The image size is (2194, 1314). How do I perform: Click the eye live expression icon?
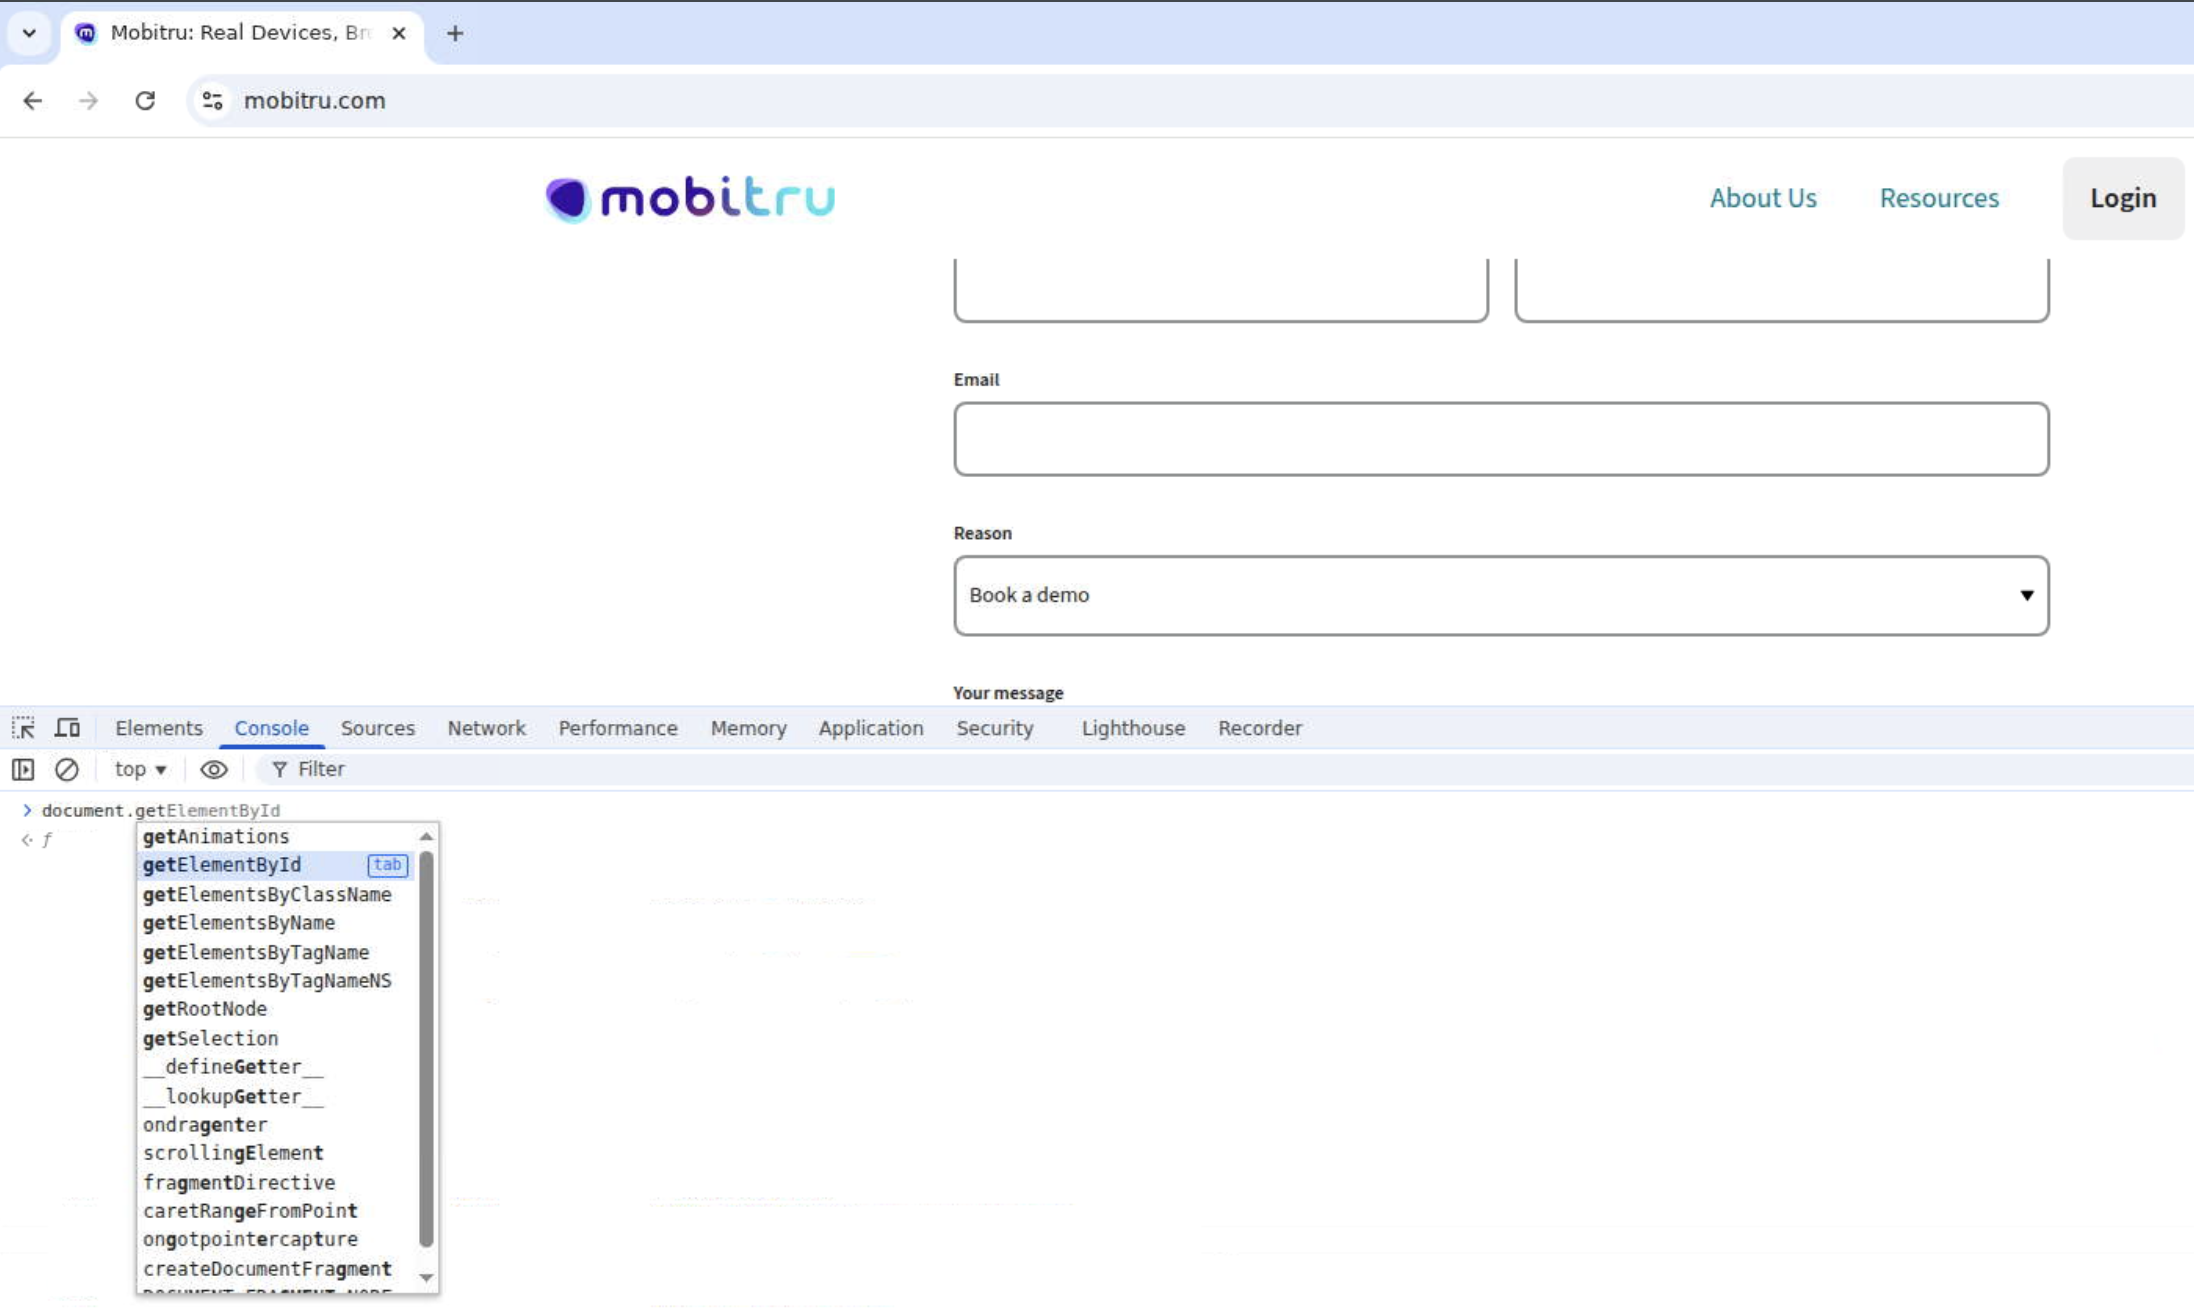tap(213, 769)
